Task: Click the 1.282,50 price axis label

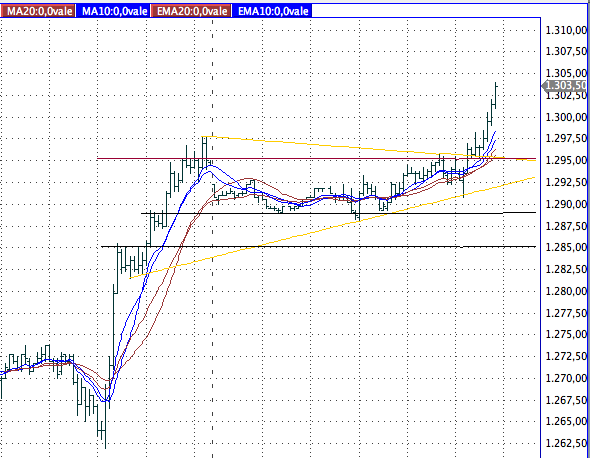Action: pyautogui.click(x=566, y=269)
